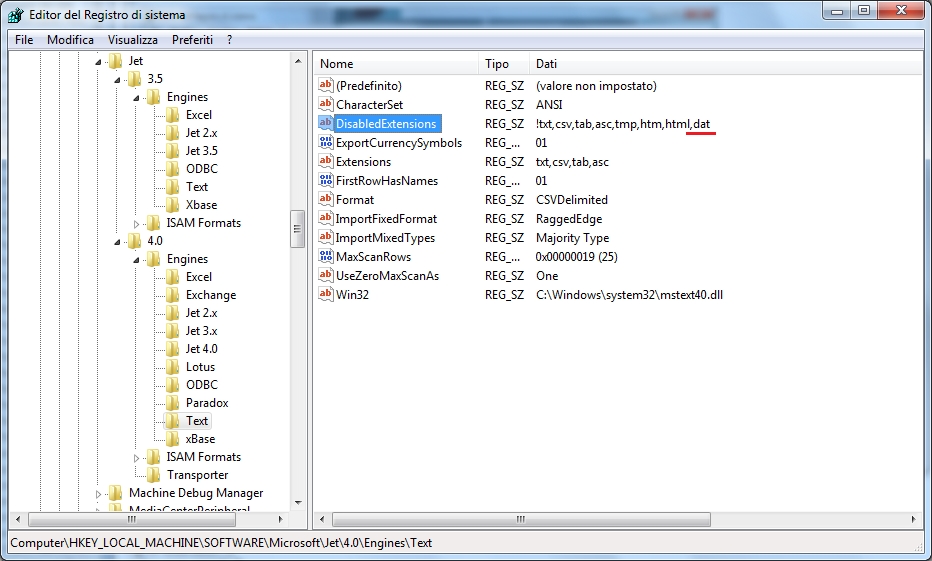Select Jet 3.x key in tree

click(x=201, y=330)
